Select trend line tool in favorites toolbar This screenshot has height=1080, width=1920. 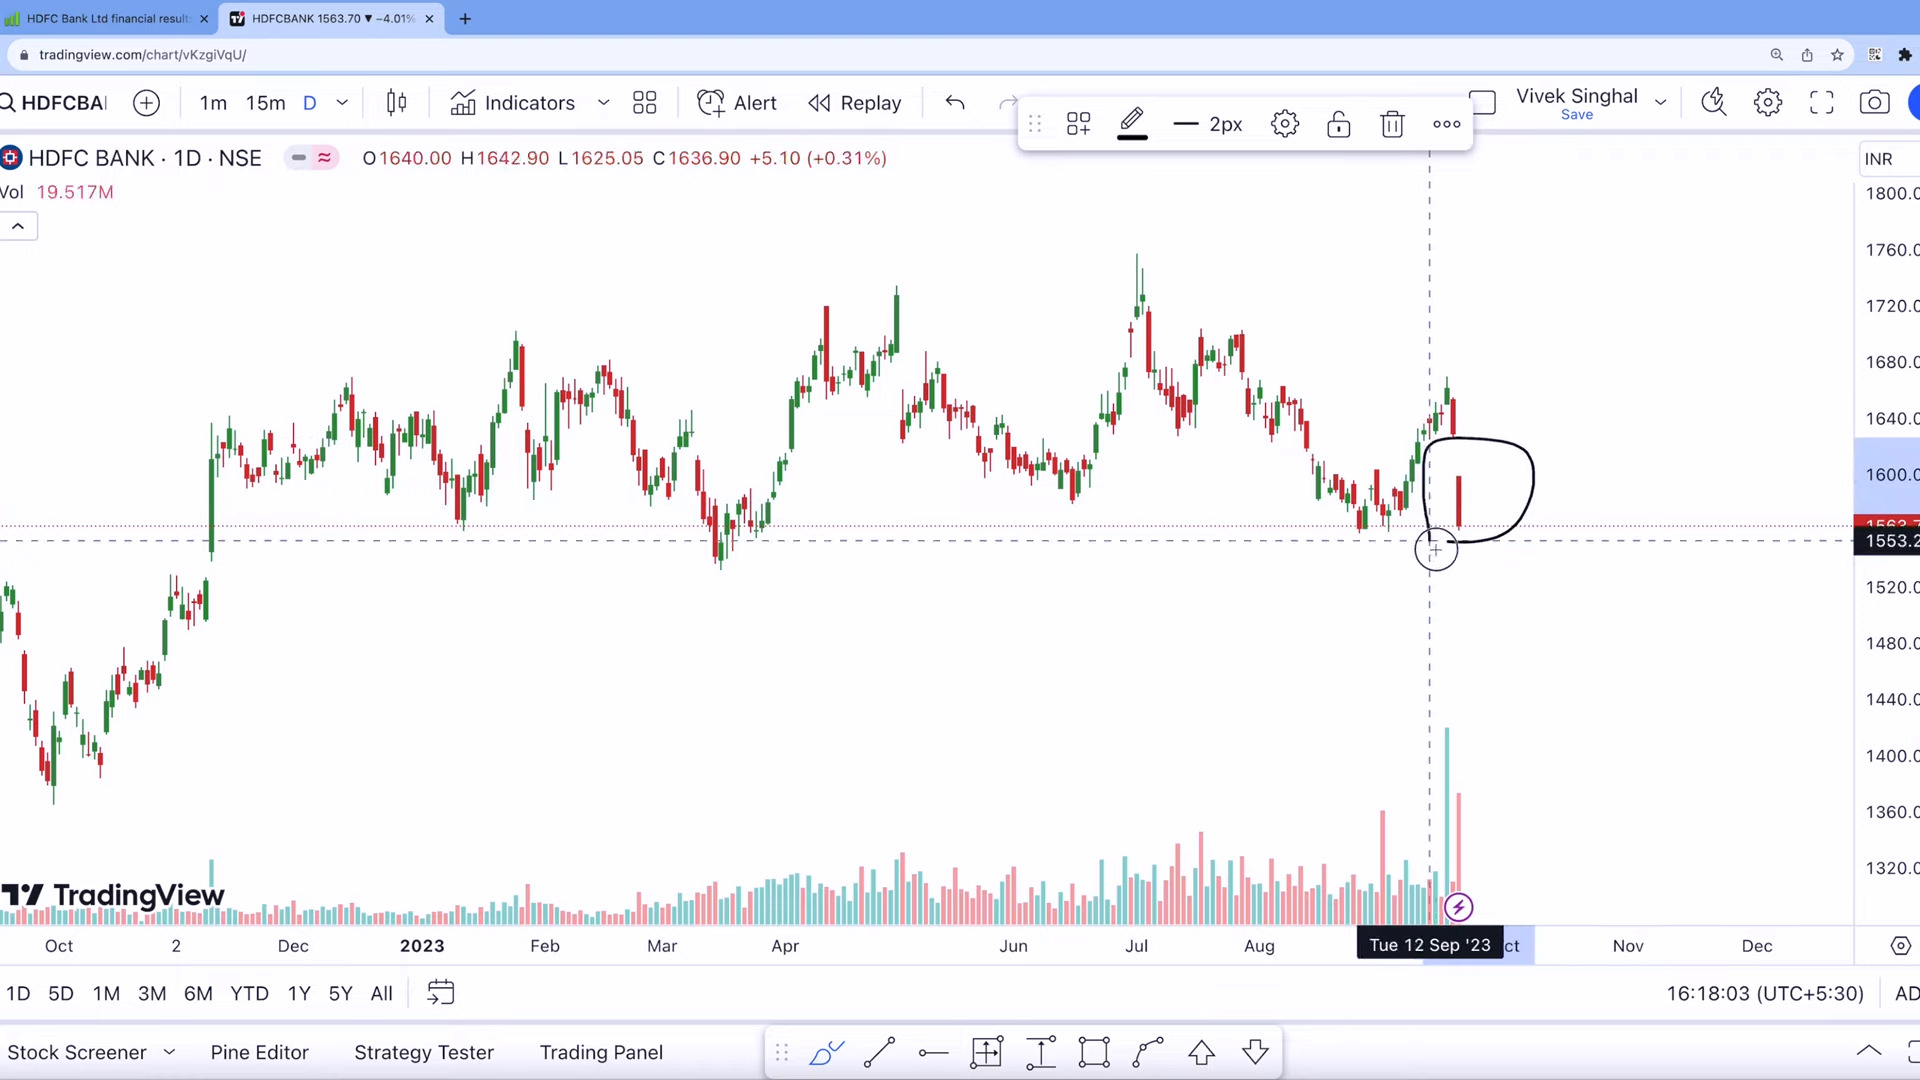[x=879, y=1053]
